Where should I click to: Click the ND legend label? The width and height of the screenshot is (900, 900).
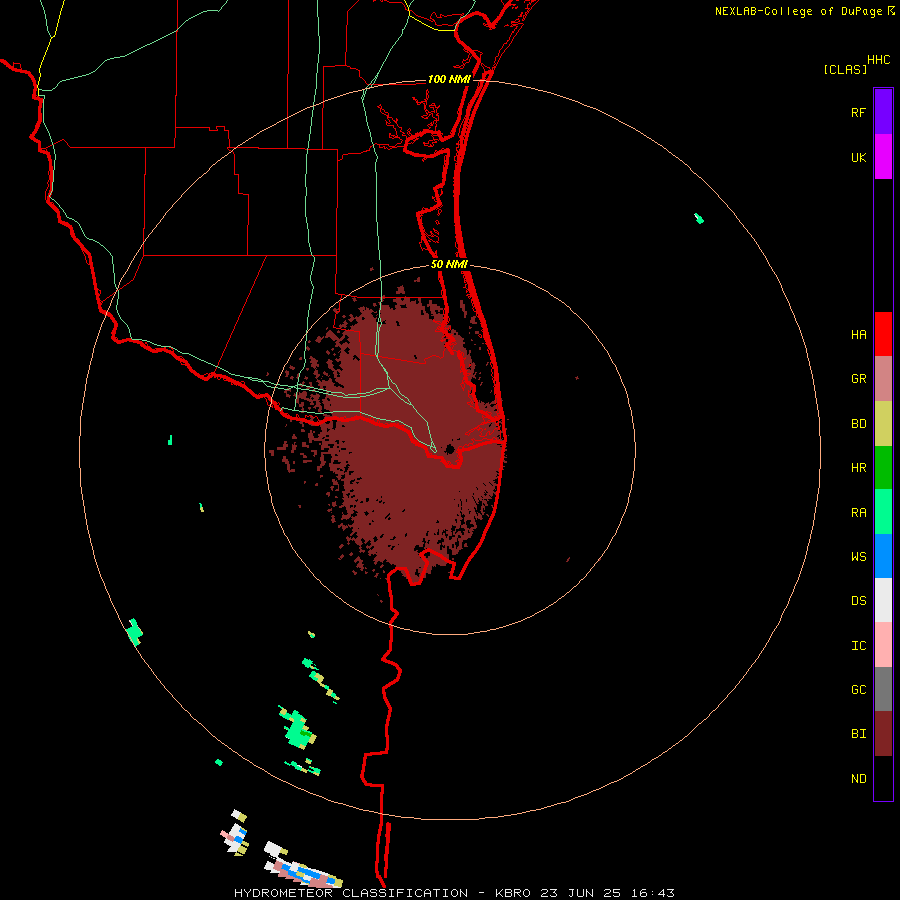(x=858, y=779)
